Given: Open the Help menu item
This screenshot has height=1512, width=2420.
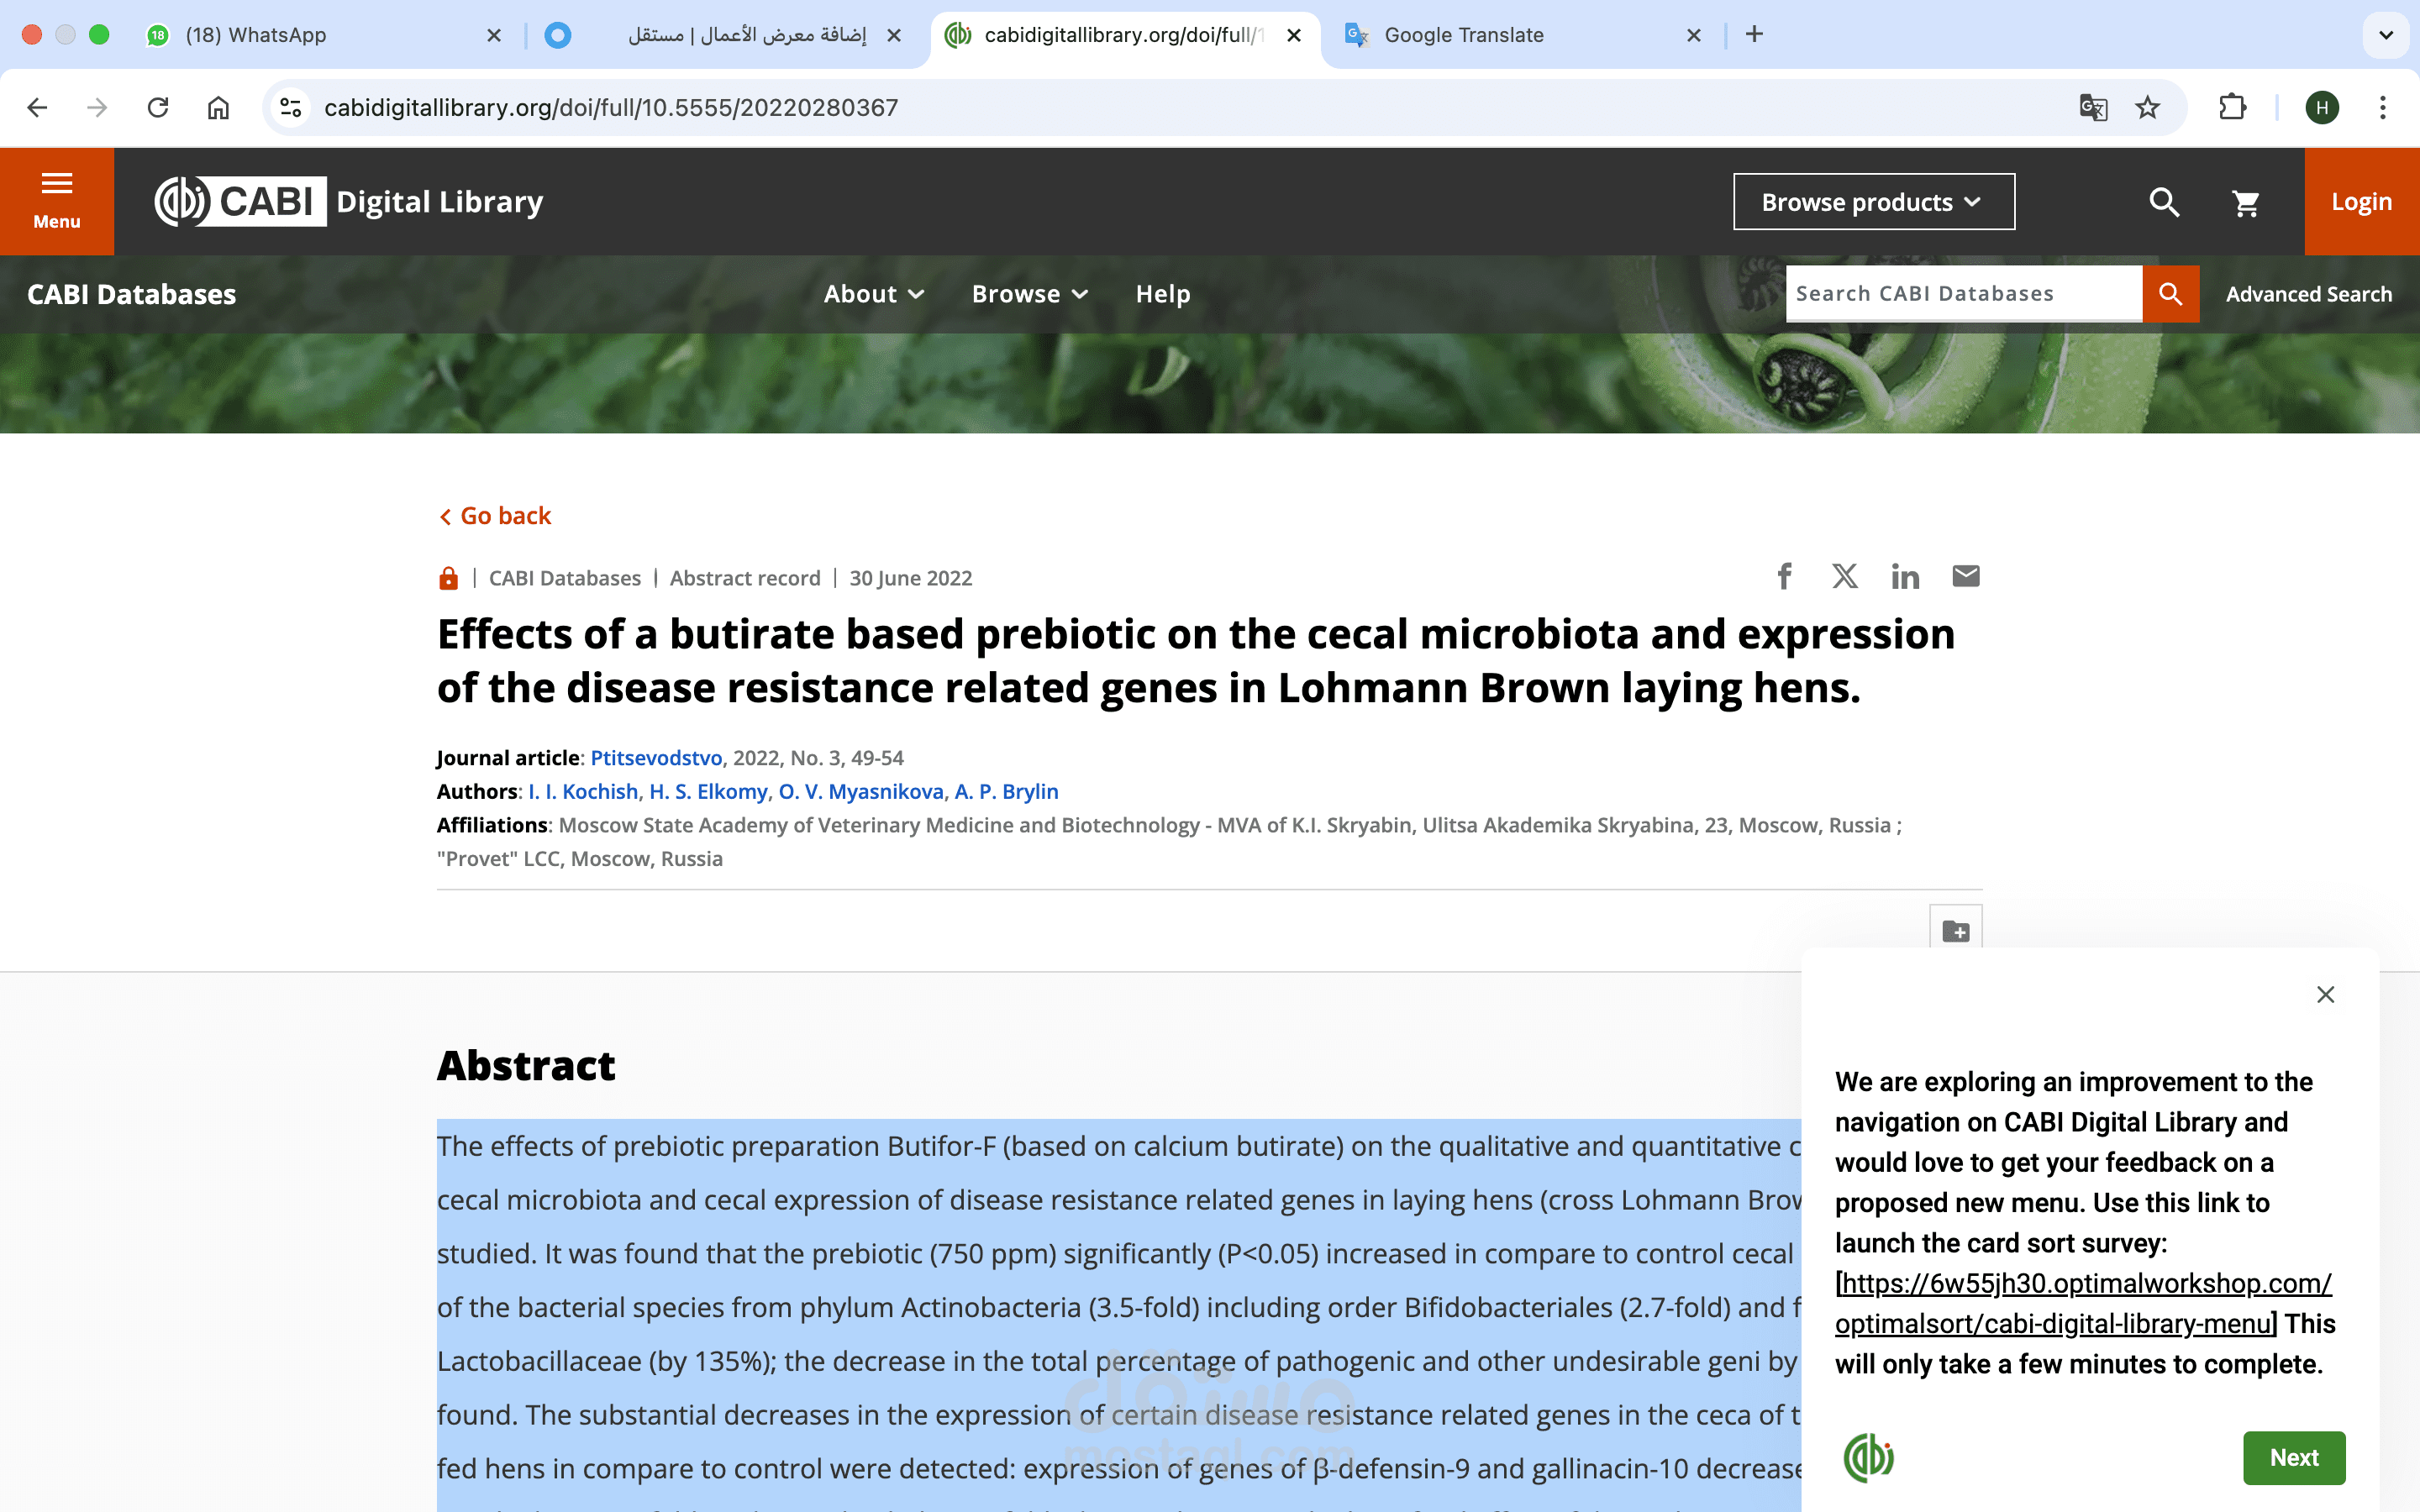Looking at the screenshot, I should (x=1163, y=294).
